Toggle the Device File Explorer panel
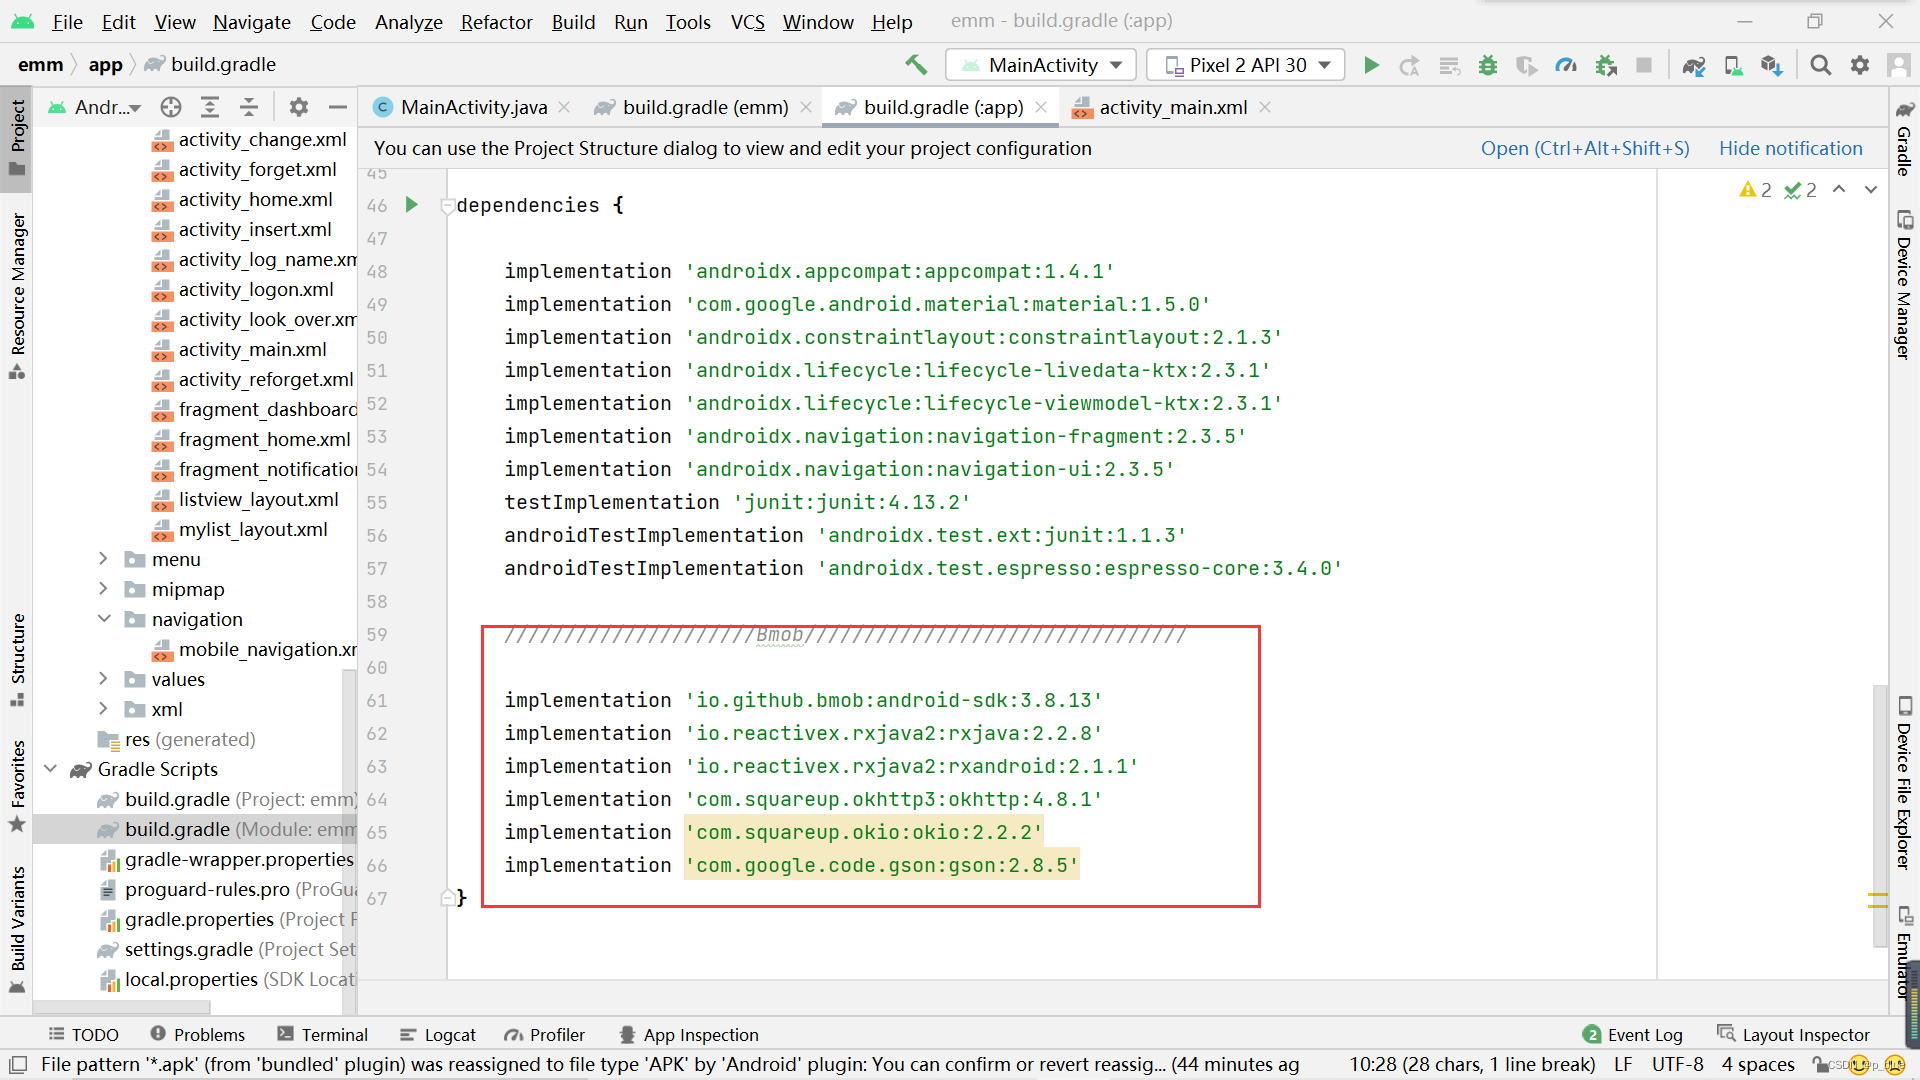 (1904, 783)
